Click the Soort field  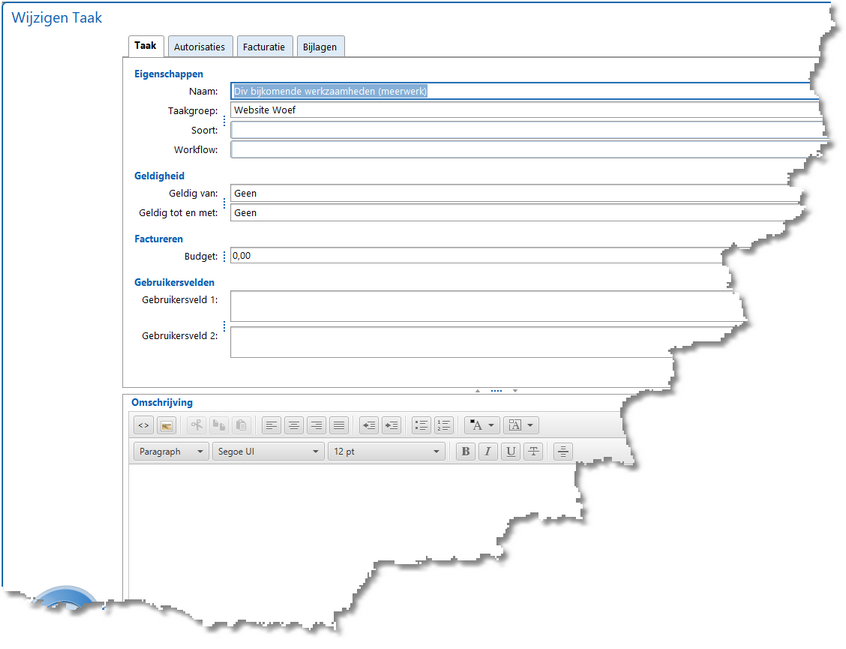tap(527, 130)
